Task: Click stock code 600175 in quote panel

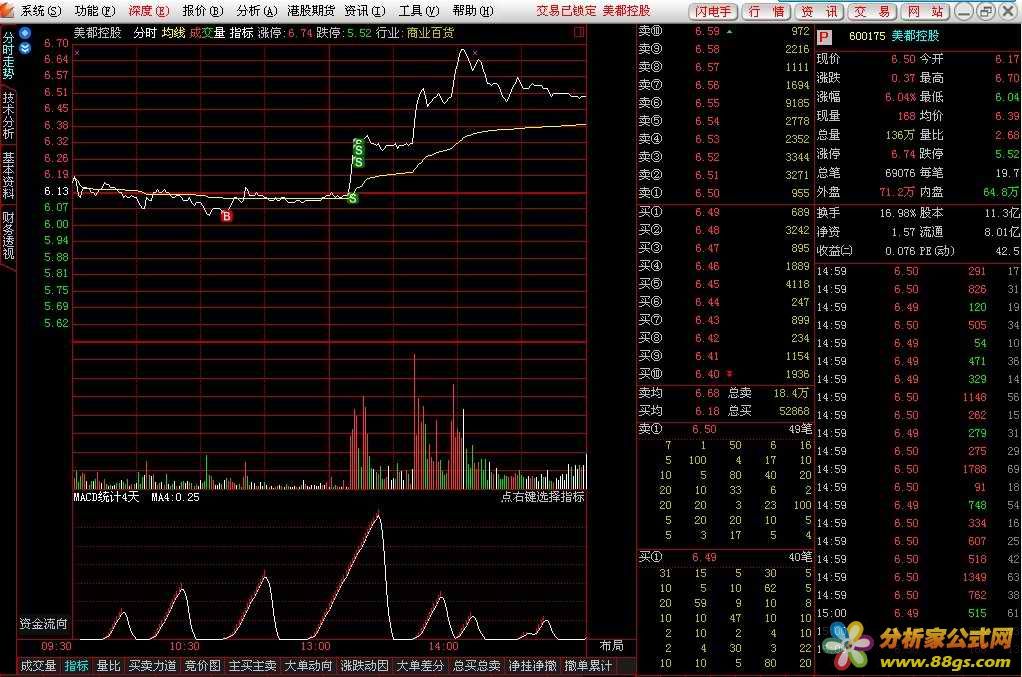Action: pyautogui.click(x=867, y=36)
